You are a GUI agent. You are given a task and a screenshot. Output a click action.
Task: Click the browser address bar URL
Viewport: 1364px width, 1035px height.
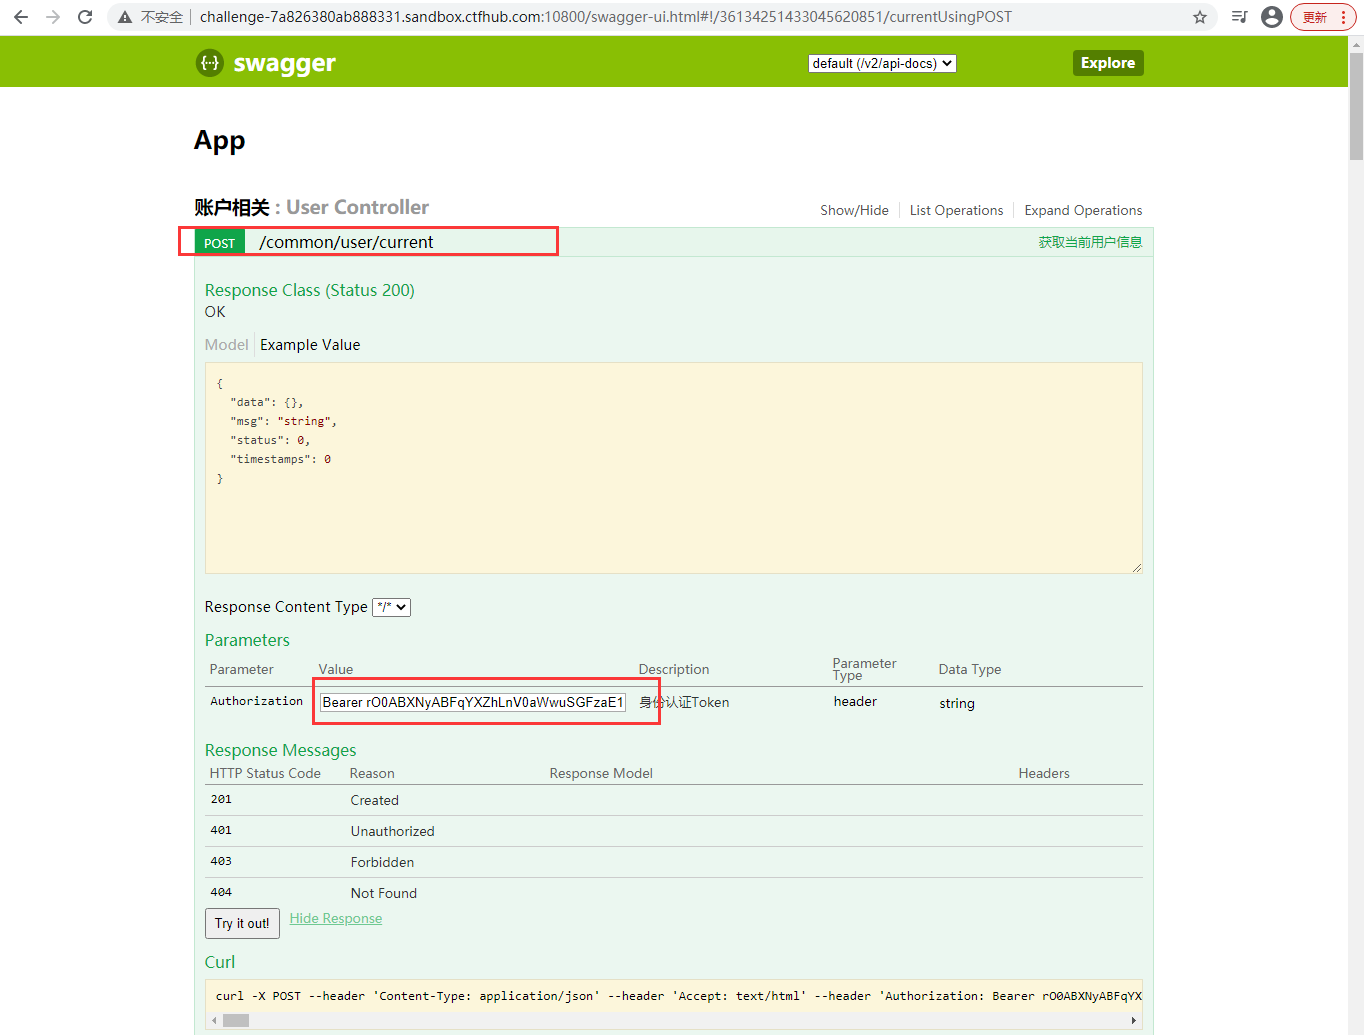coord(605,17)
